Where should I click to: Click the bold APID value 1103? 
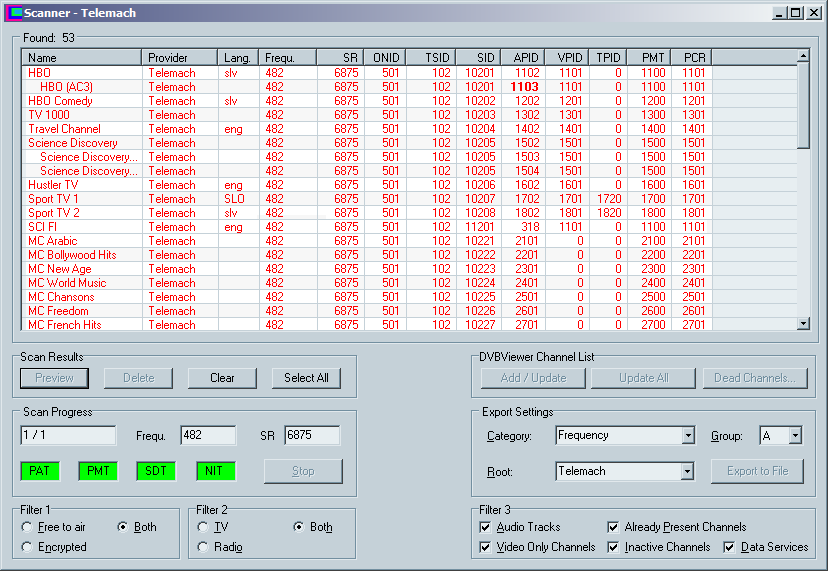tap(524, 87)
